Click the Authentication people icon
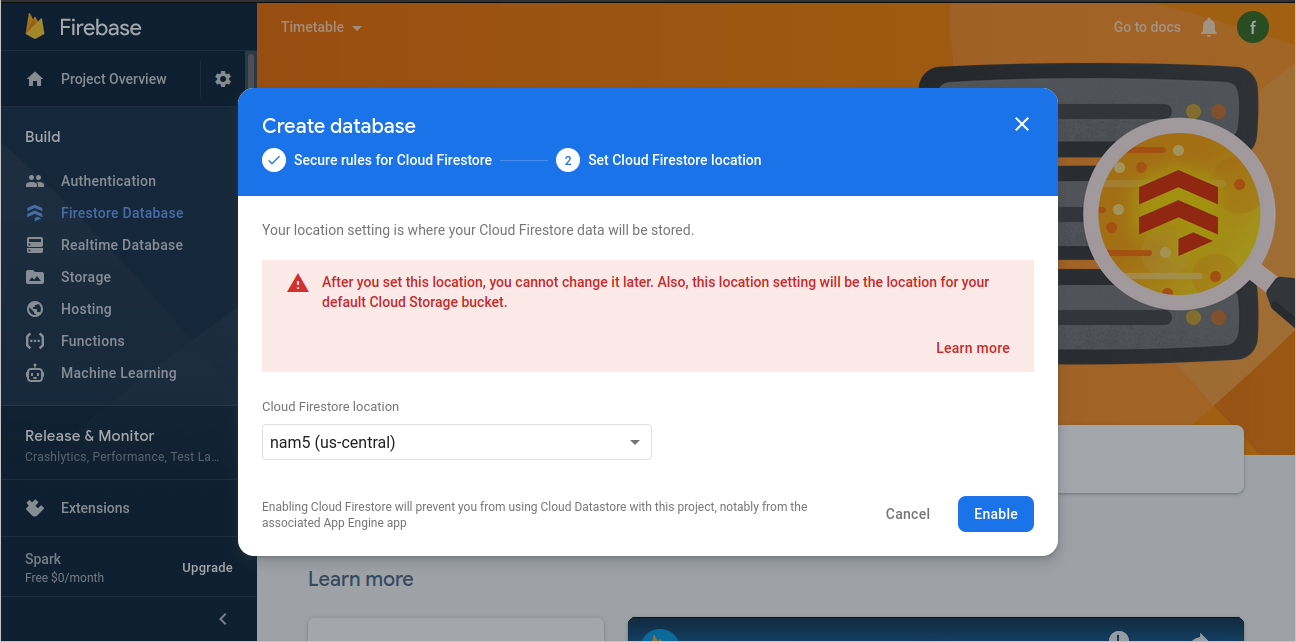The image size is (1296, 642). click(35, 181)
